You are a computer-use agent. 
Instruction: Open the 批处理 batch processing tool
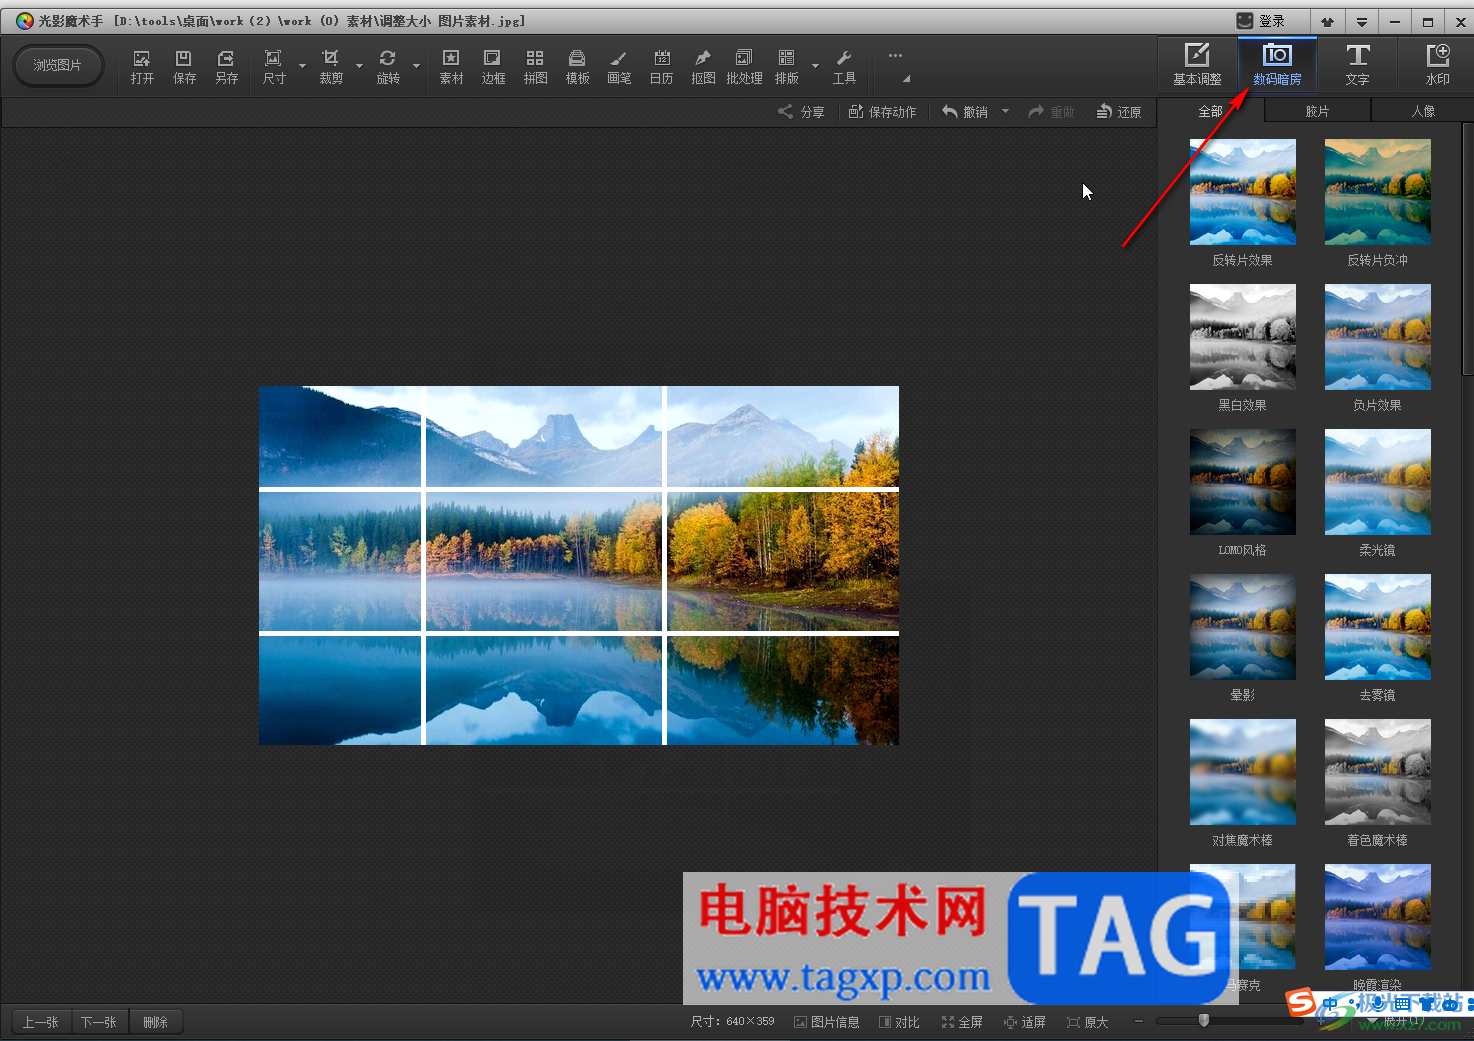[x=744, y=66]
